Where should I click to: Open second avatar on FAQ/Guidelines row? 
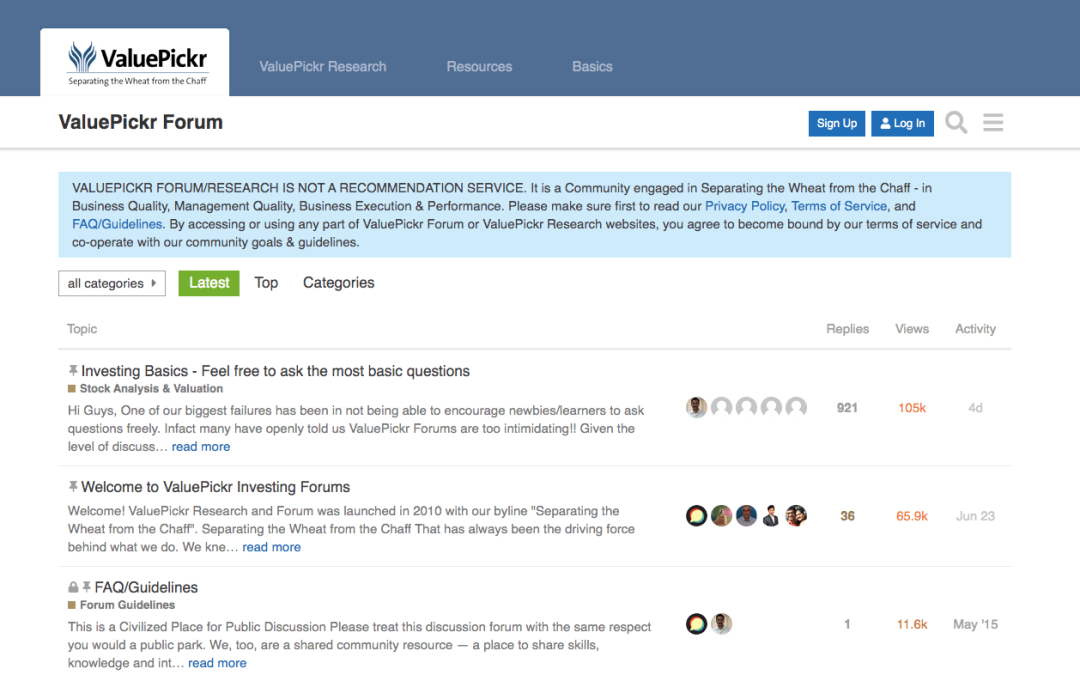(x=721, y=623)
